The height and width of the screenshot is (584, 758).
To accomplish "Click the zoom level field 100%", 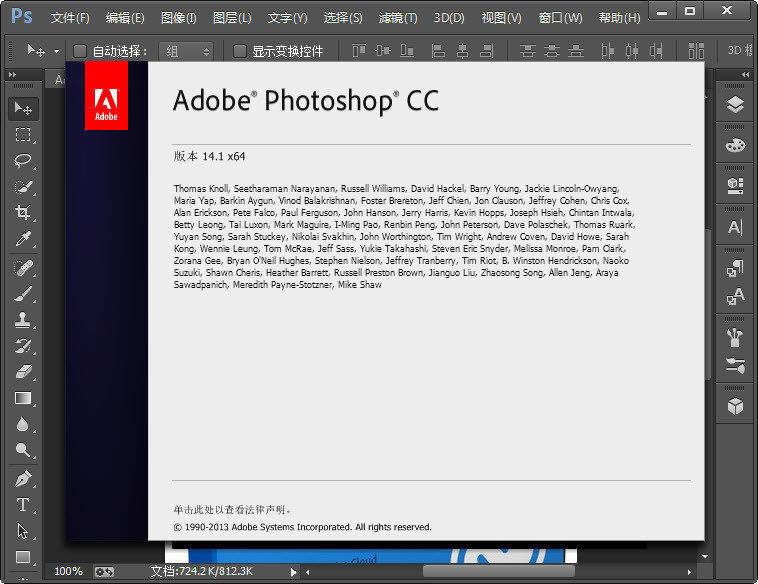I will point(68,571).
